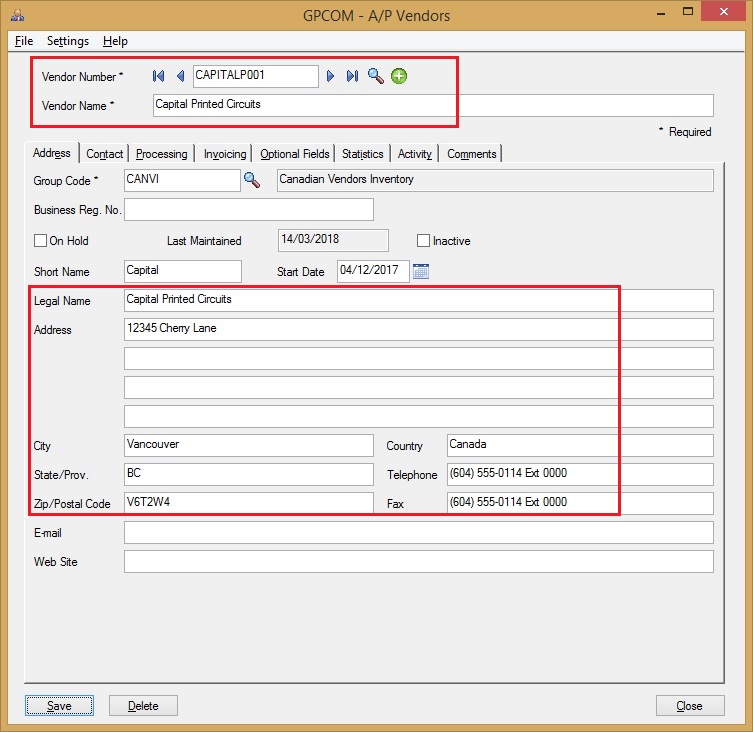Go to previous vendor record arrow
The height and width of the screenshot is (732, 753).
[180, 76]
